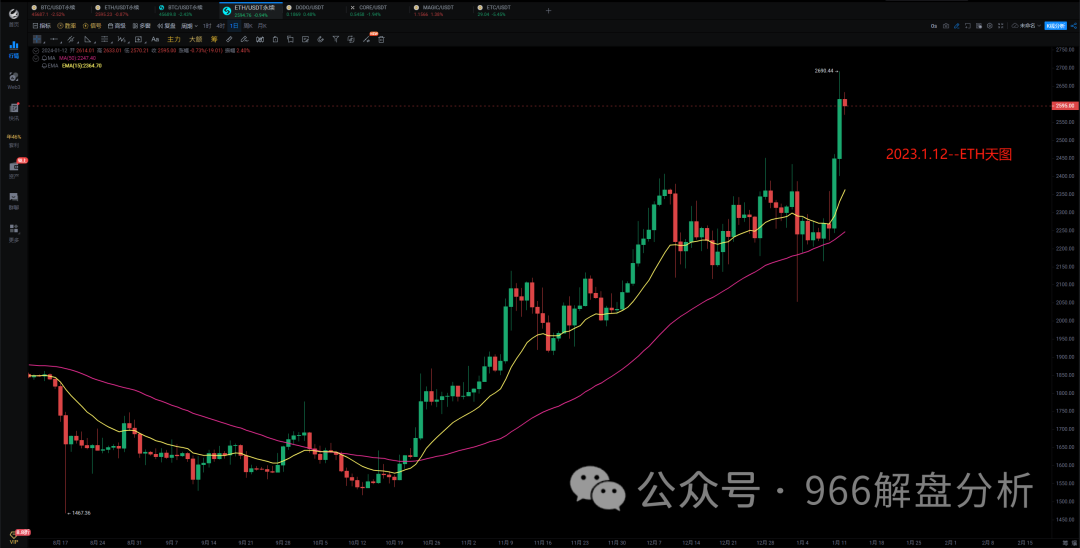Toggle the MA alert bell icon
1080x548 pixels.
[x=44, y=59]
